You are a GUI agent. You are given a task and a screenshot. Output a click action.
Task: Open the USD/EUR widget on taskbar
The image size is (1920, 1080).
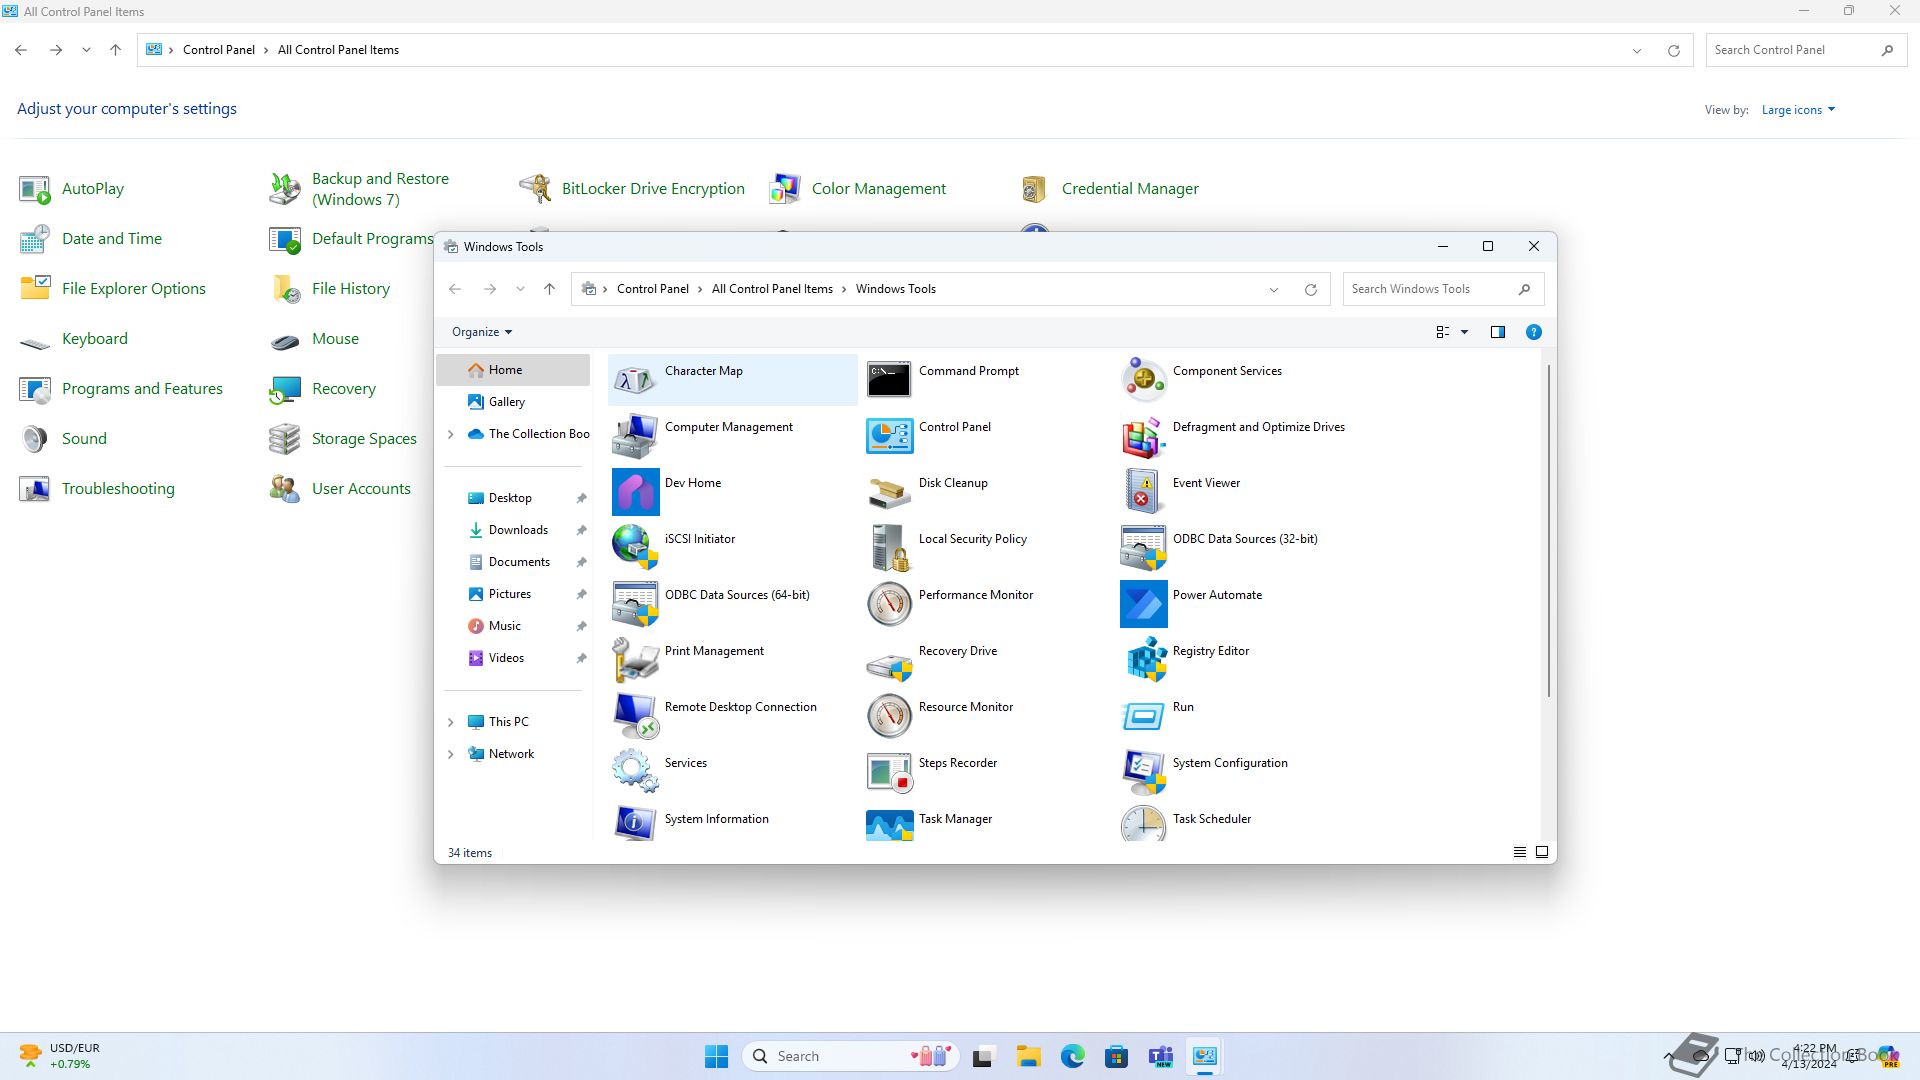click(x=60, y=1056)
